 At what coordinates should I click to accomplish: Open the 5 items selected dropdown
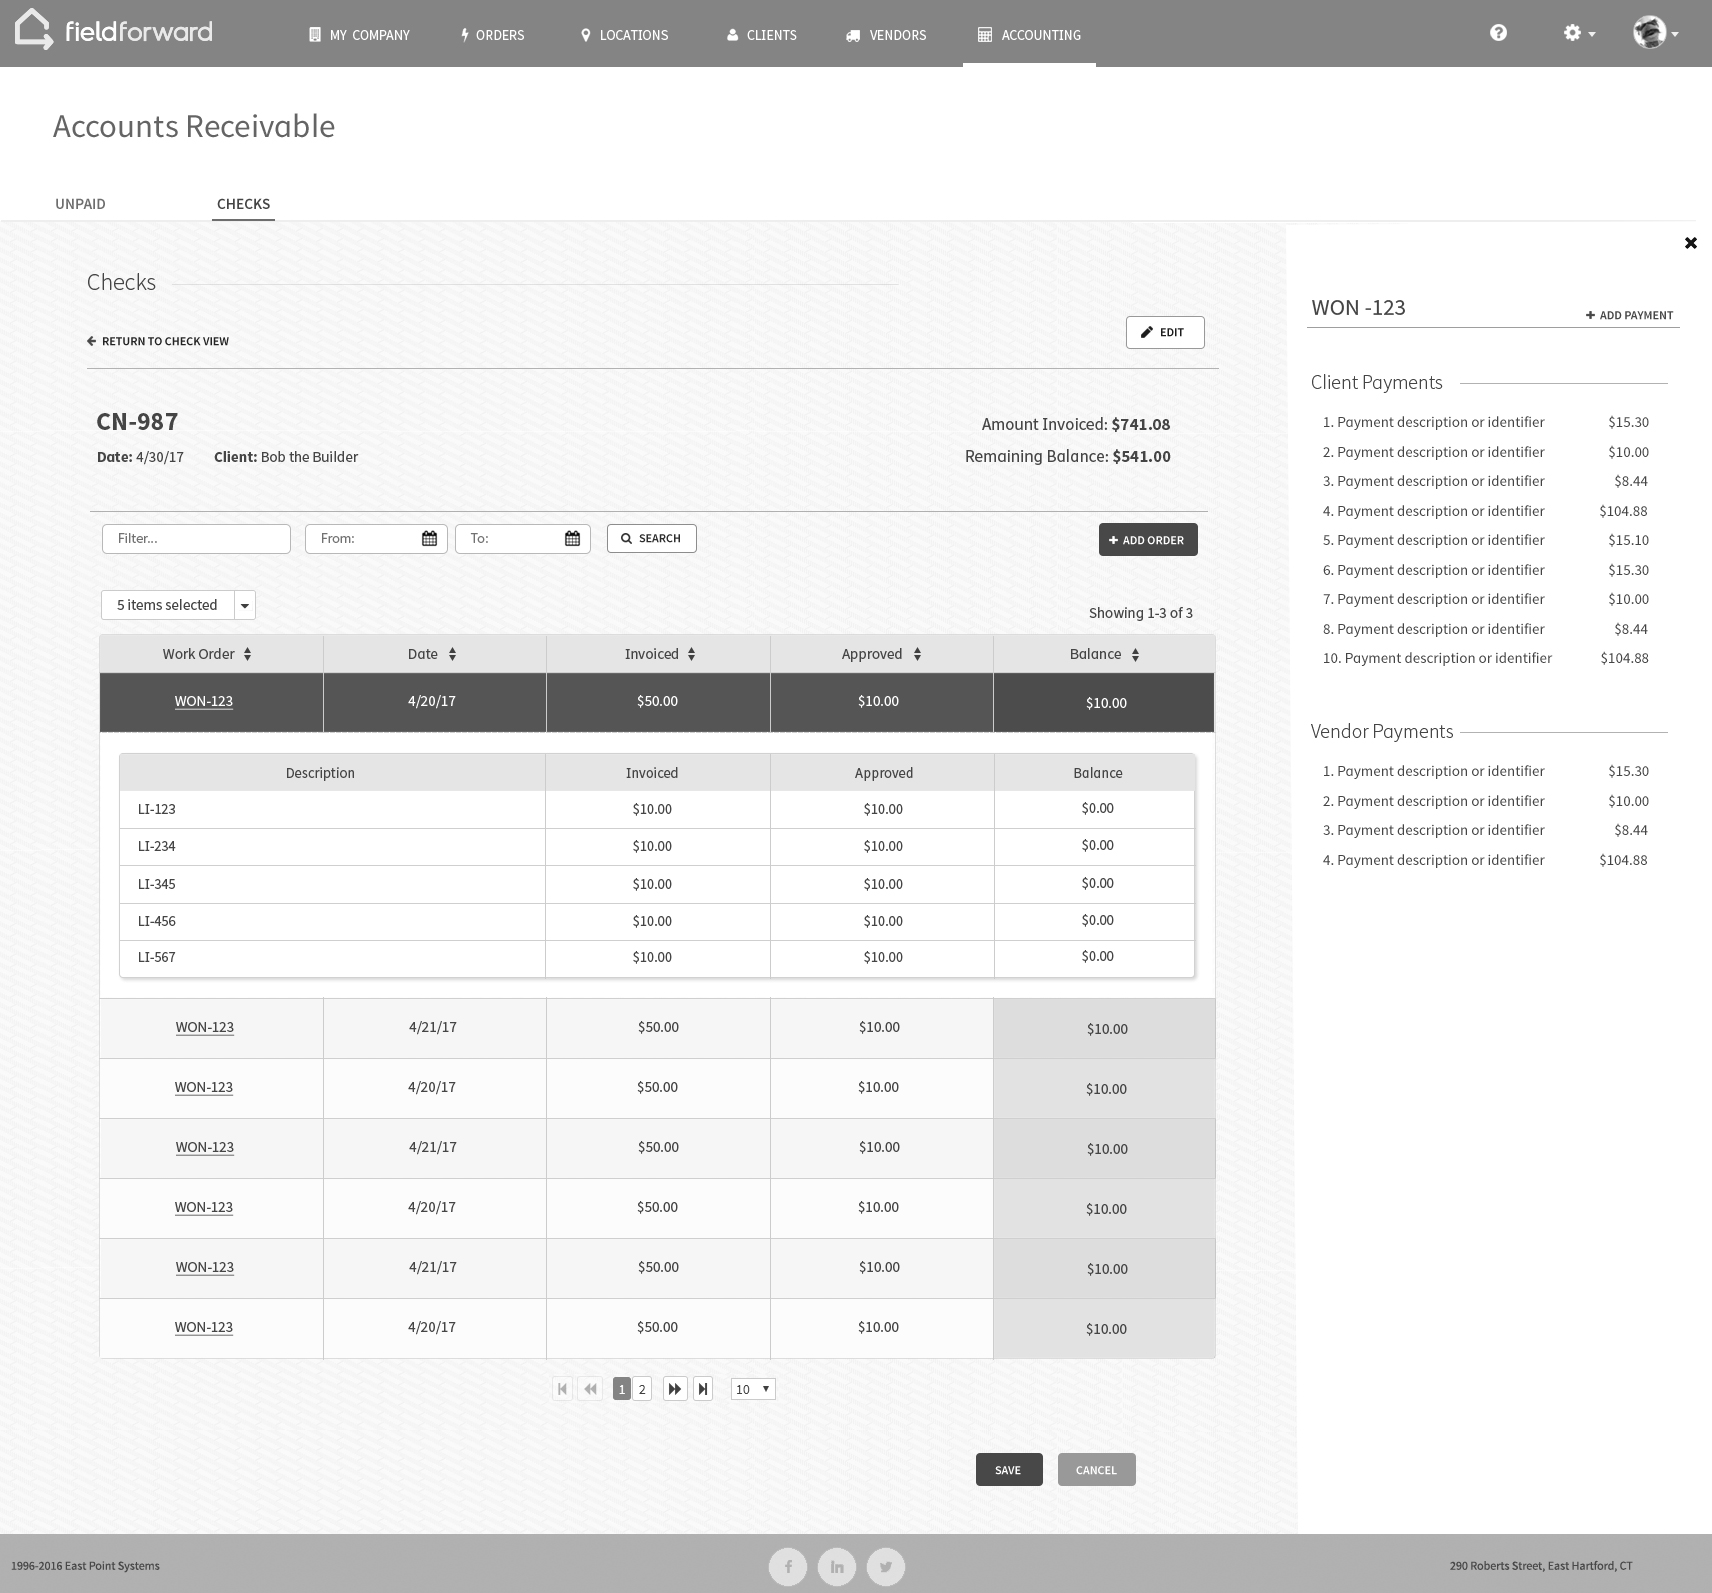point(245,604)
